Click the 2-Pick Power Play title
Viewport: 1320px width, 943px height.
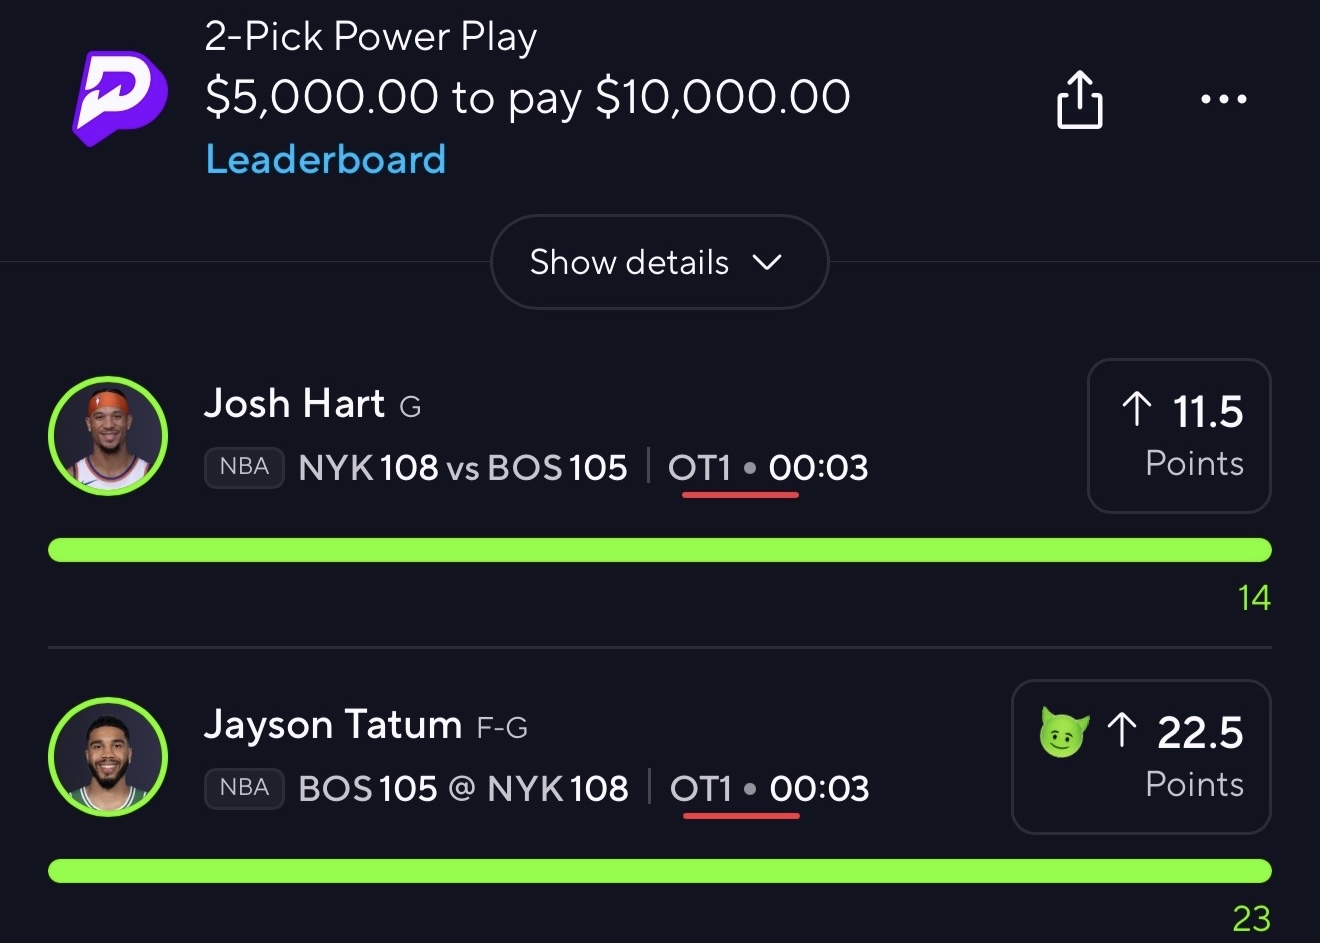(371, 38)
